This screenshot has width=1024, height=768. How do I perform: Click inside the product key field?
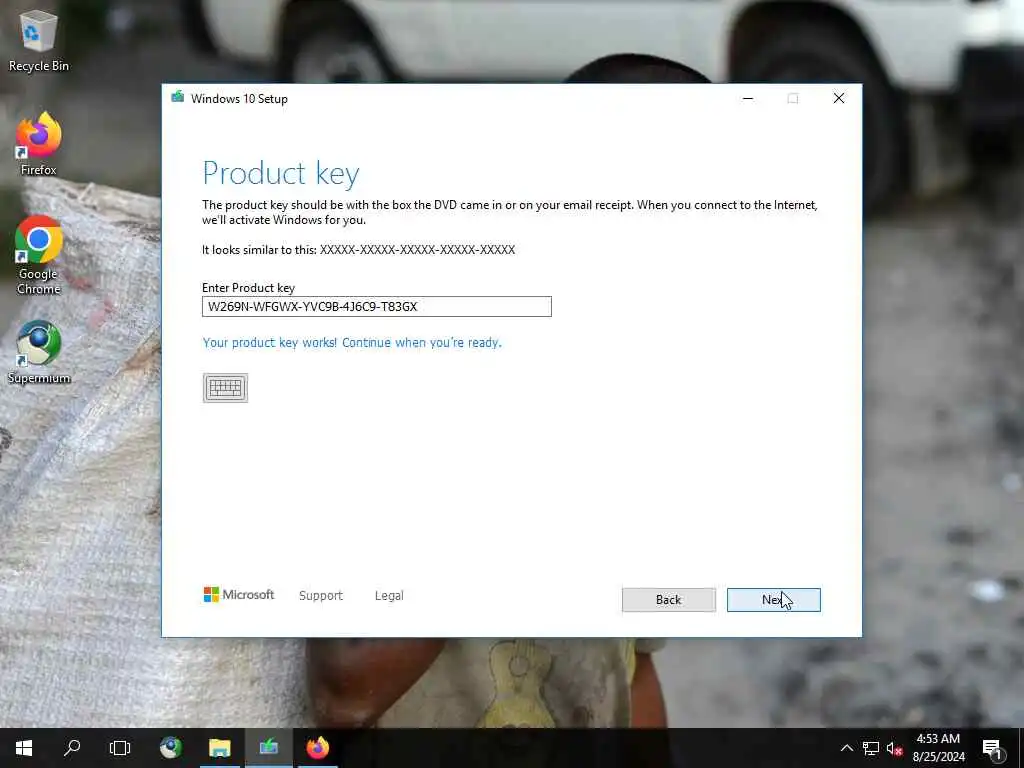[377, 306]
